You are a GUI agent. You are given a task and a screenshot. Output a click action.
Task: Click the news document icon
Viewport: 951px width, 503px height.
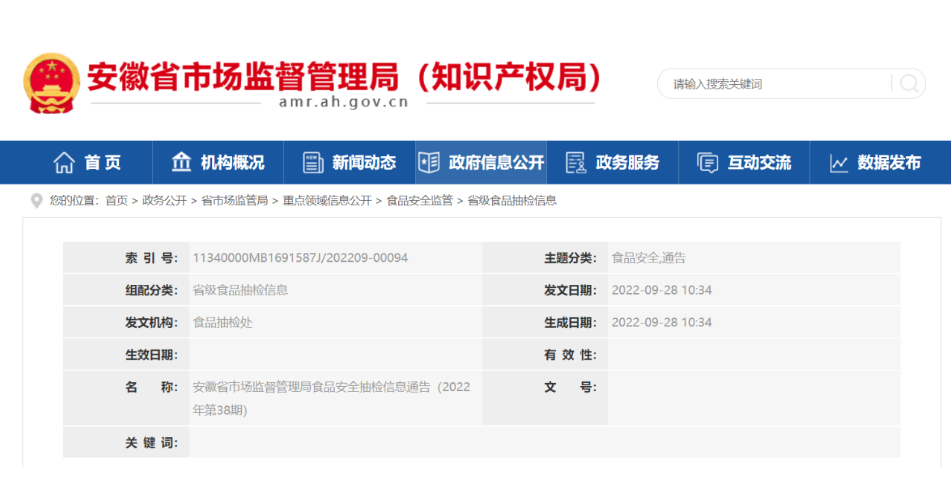click(313, 163)
